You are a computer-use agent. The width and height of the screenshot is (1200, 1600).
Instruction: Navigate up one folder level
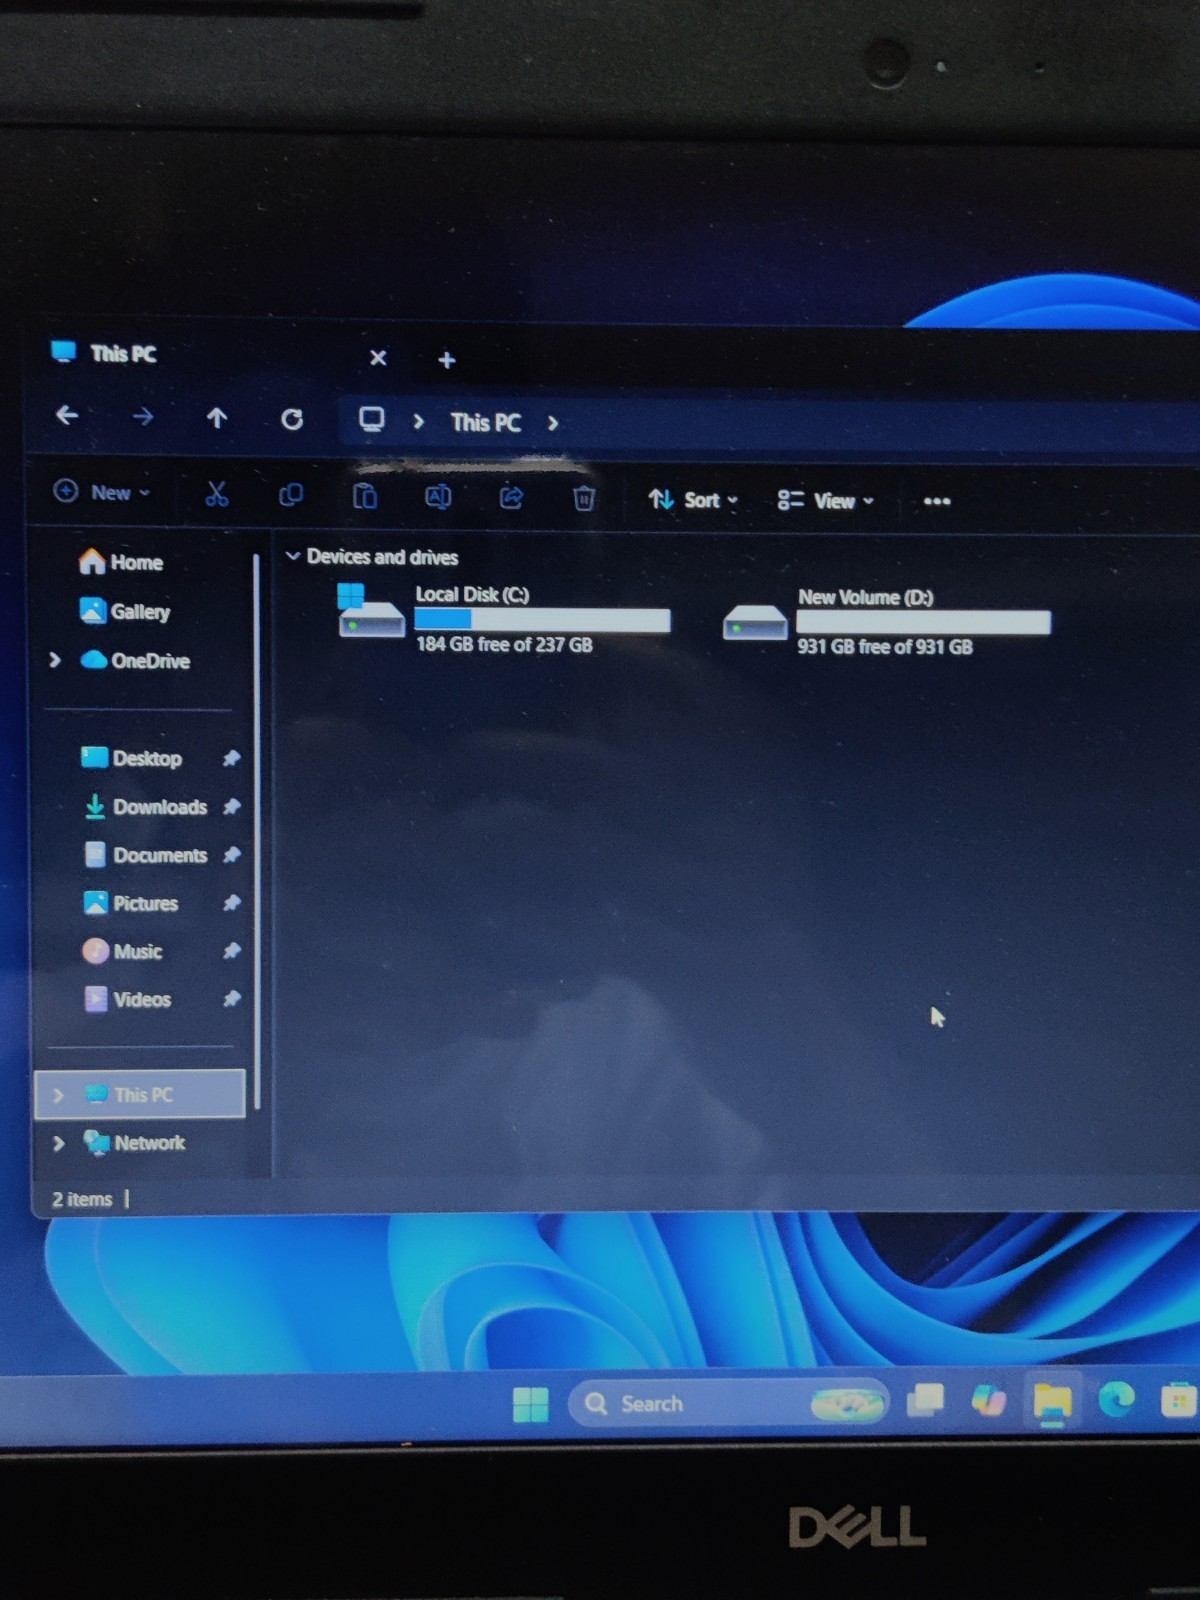coord(217,417)
